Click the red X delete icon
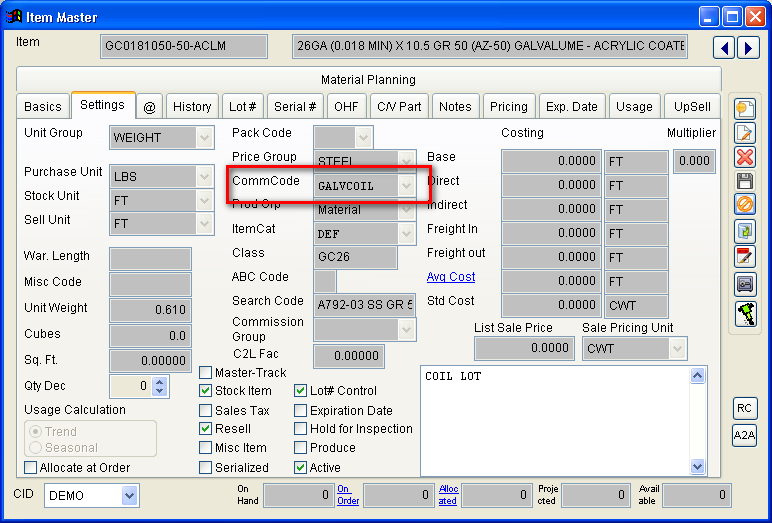772x523 pixels. coord(745,157)
